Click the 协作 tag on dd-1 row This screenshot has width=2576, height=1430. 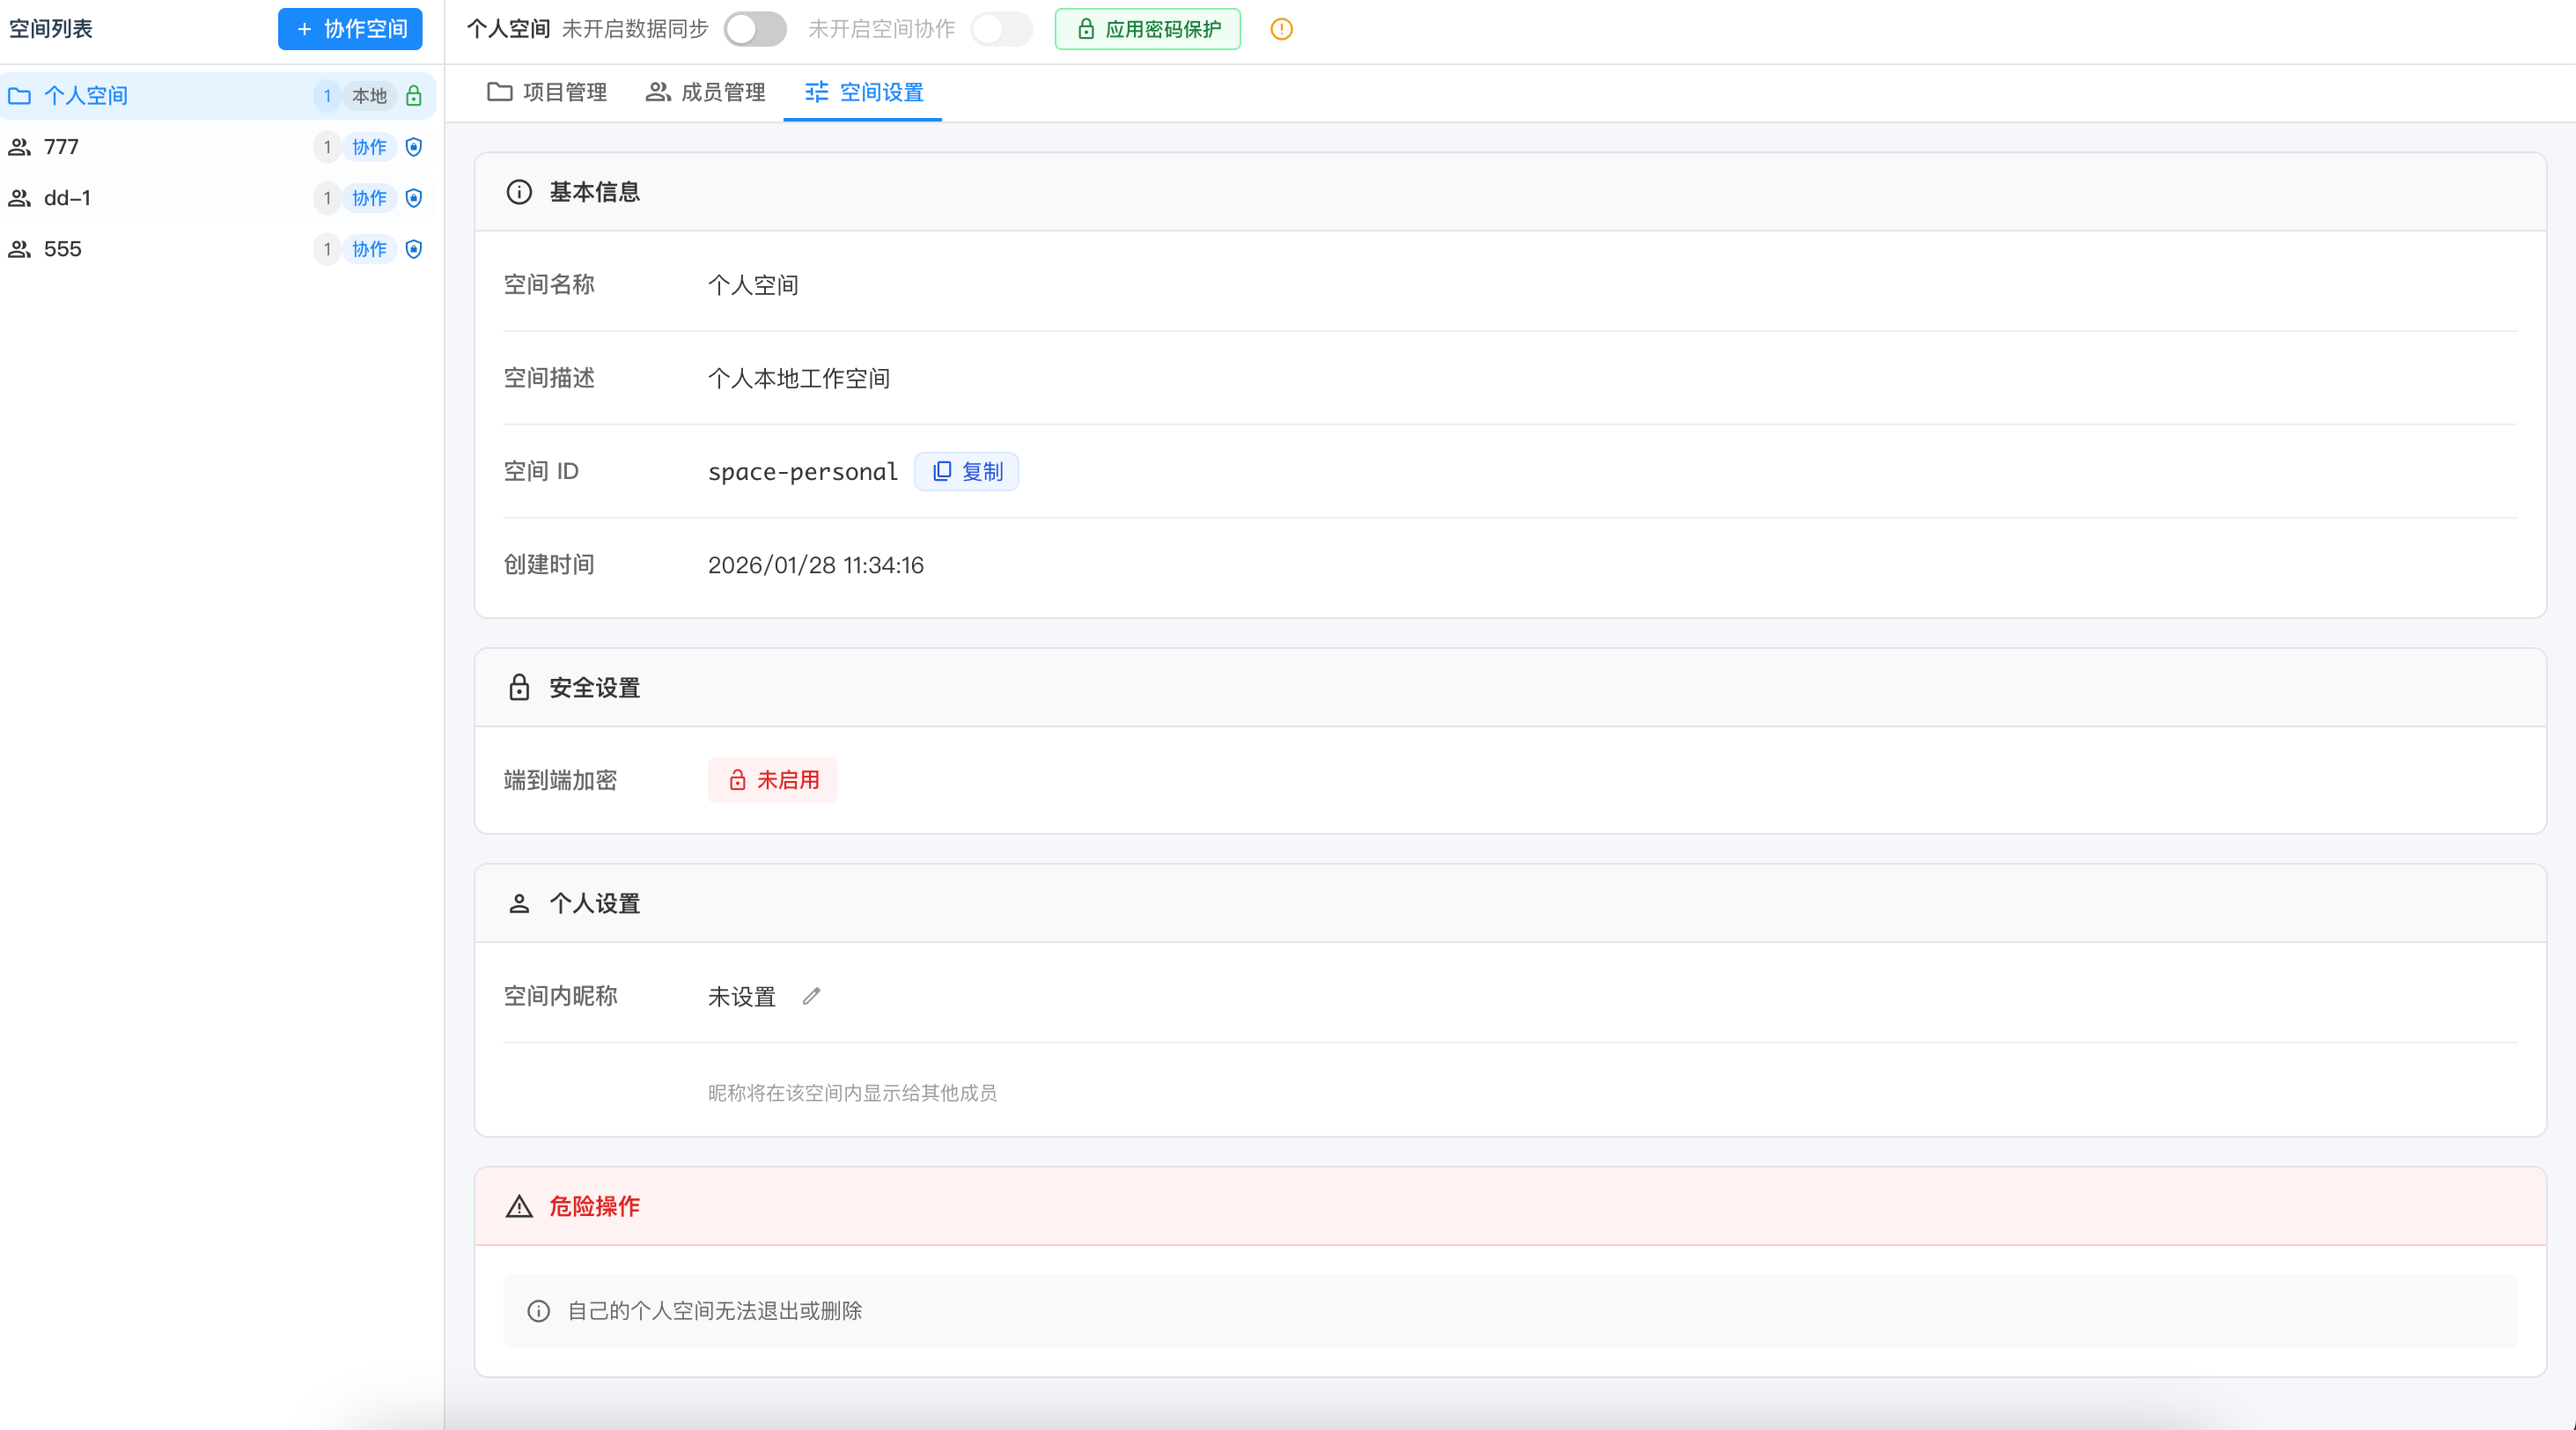[x=369, y=198]
